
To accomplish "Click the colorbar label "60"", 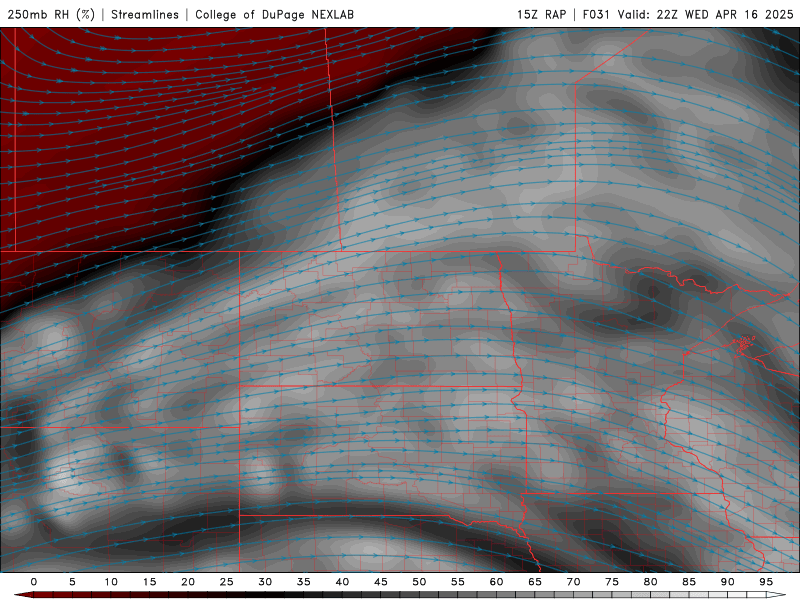I will point(496,582).
